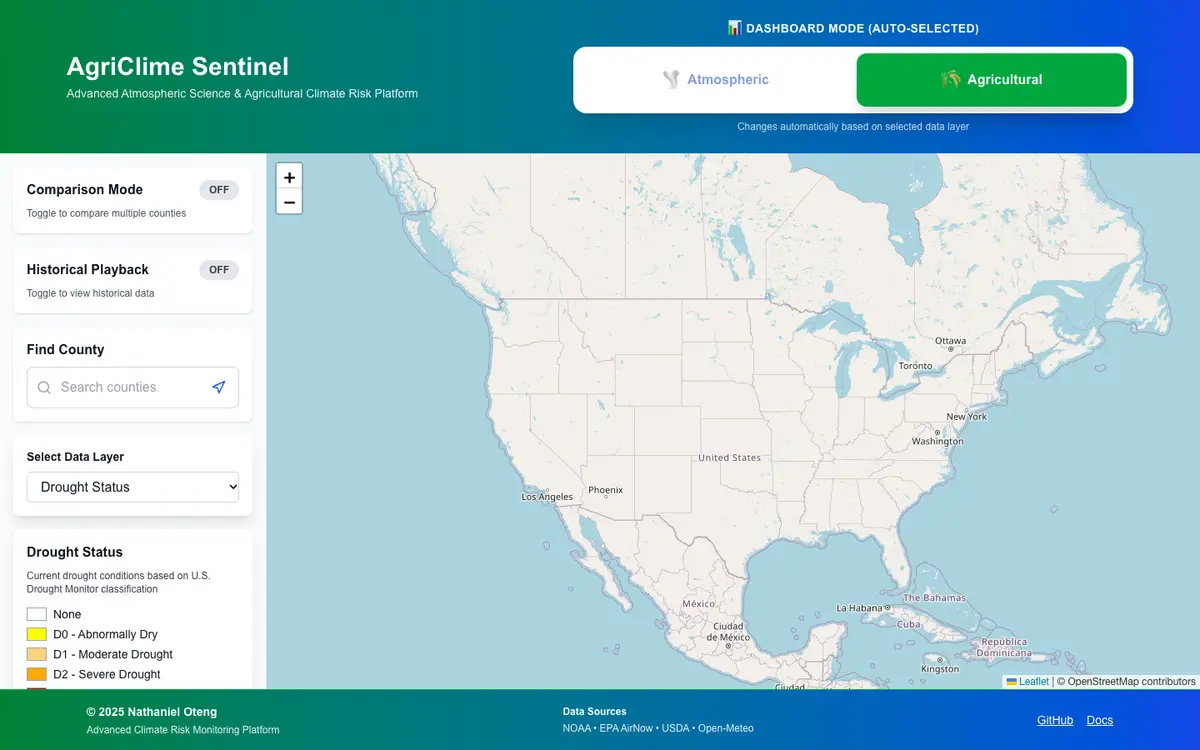The width and height of the screenshot is (1200, 750).
Task: Click the search magnifier icon
Action: point(44,387)
